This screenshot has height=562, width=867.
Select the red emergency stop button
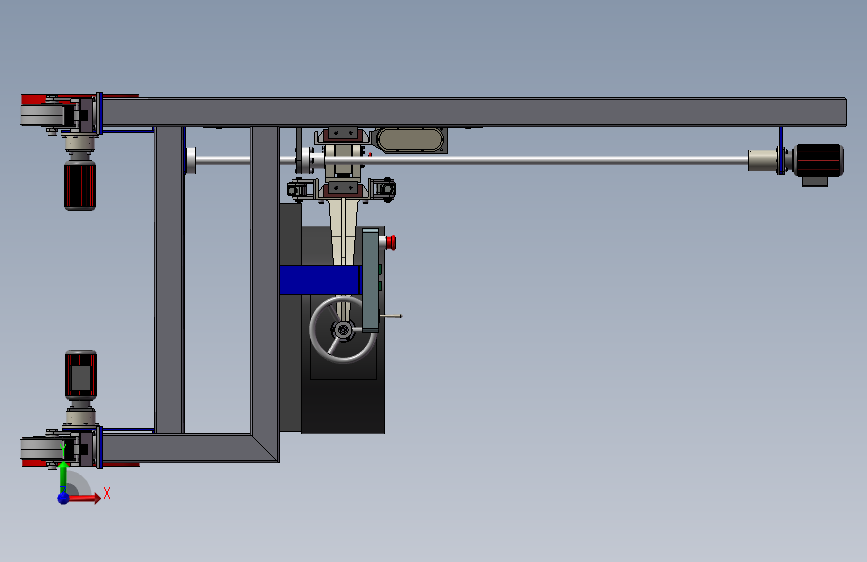(x=390, y=242)
